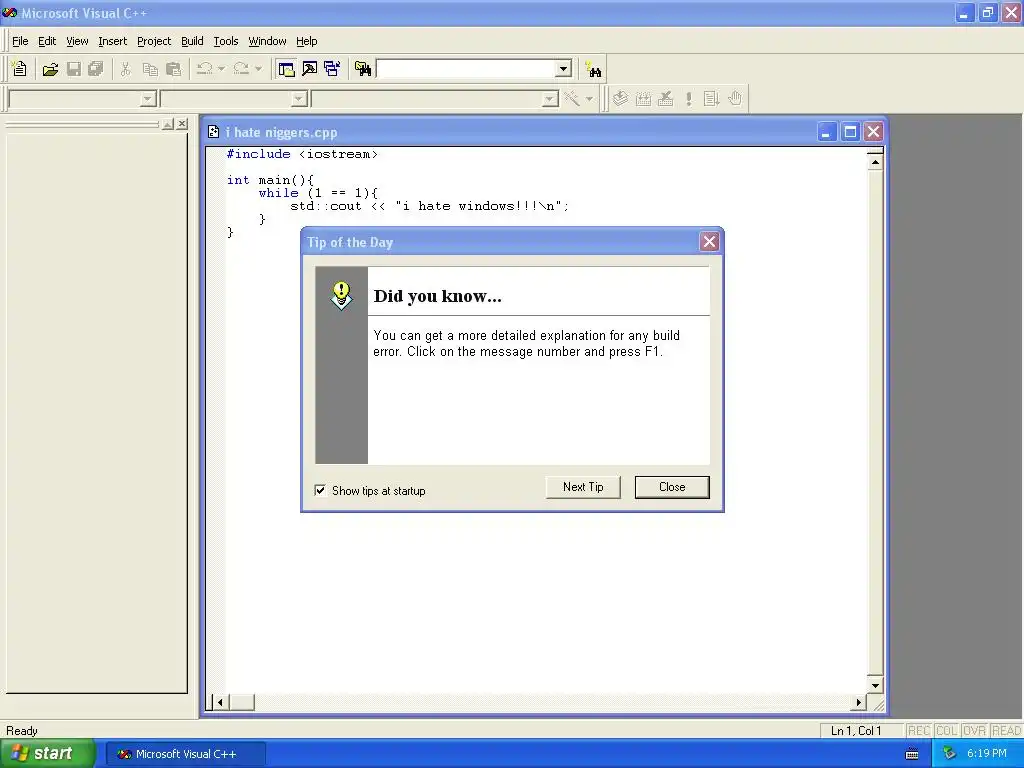Image resolution: width=1024 pixels, height=768 pixels.
Task: Close the empty workspace panel
Action: point(182,124)
